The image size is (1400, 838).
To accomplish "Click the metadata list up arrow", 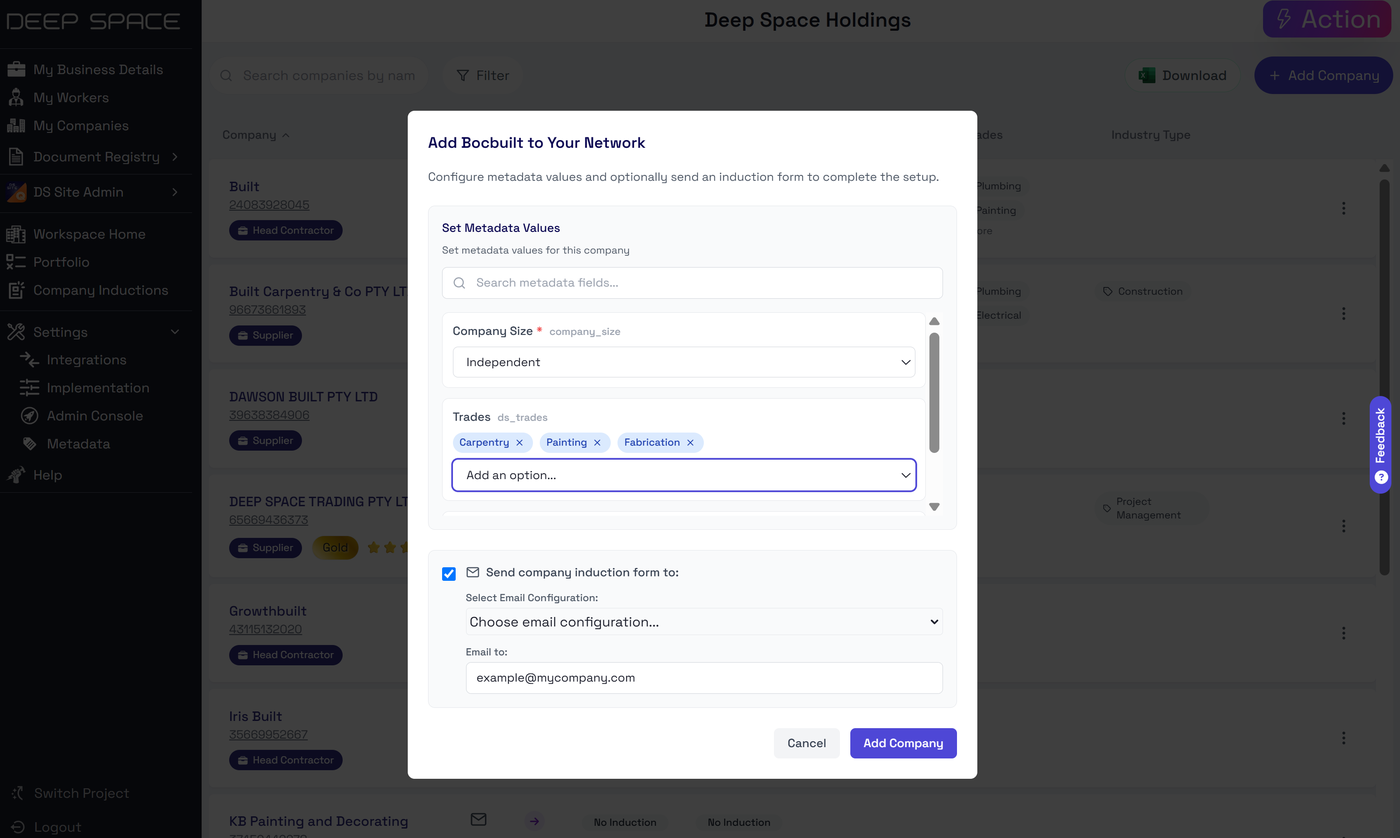I will [934, 322].
